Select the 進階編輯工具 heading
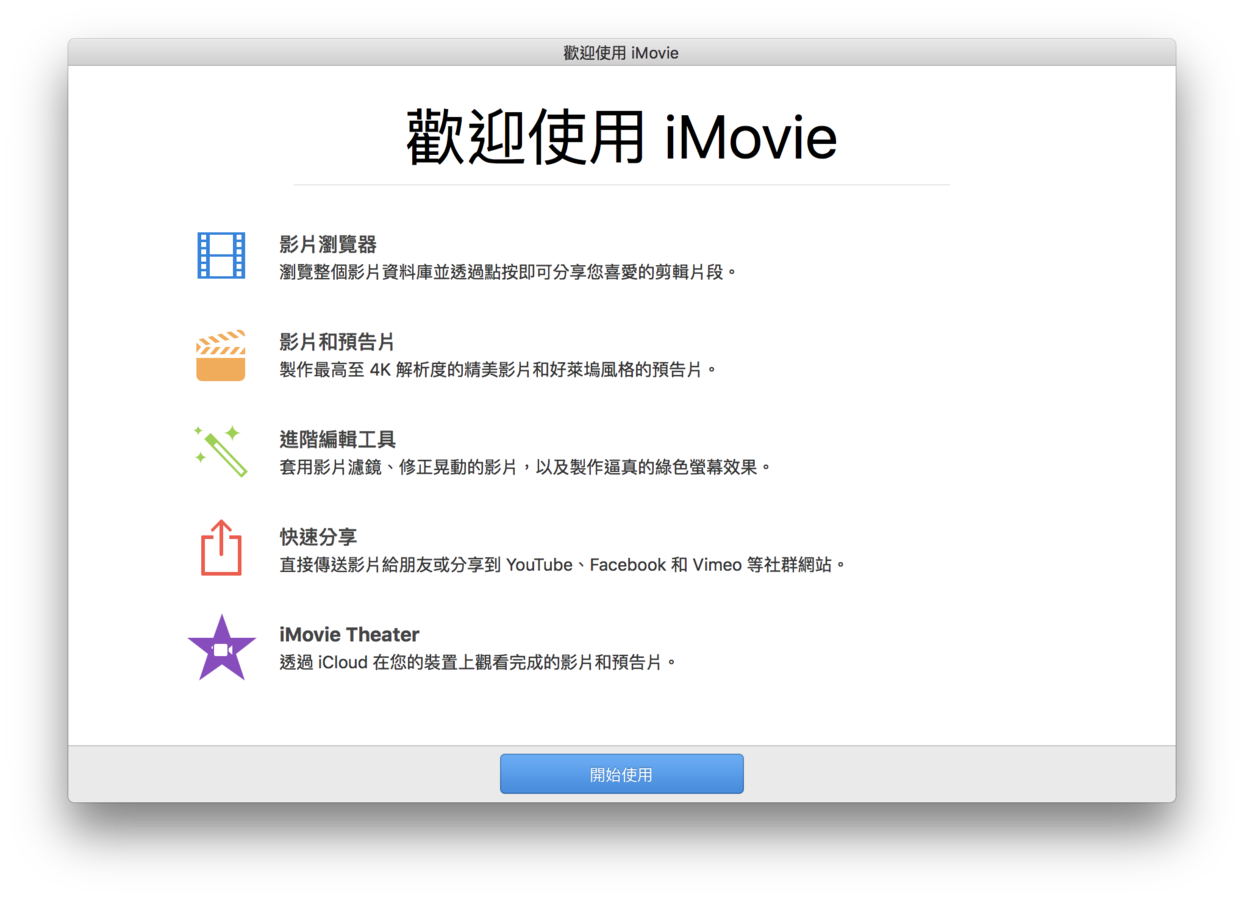 coord(337,439)
